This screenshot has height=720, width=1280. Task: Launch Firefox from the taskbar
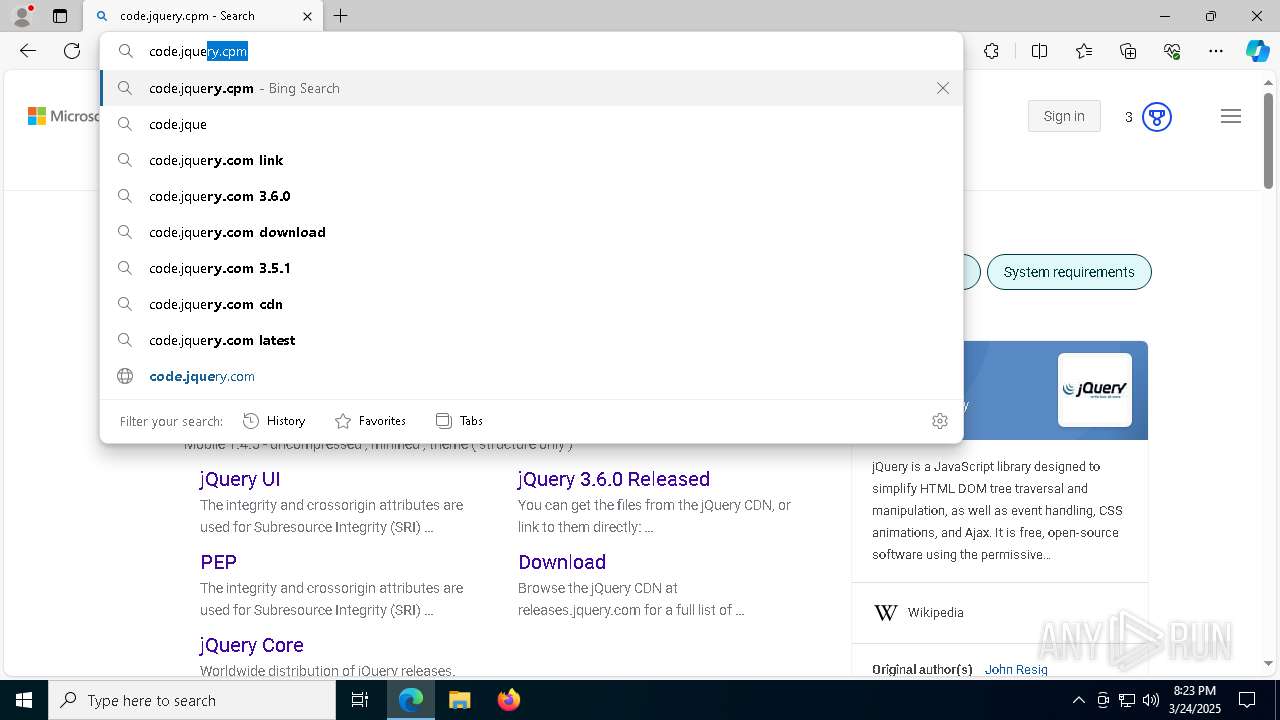(508, 700)
